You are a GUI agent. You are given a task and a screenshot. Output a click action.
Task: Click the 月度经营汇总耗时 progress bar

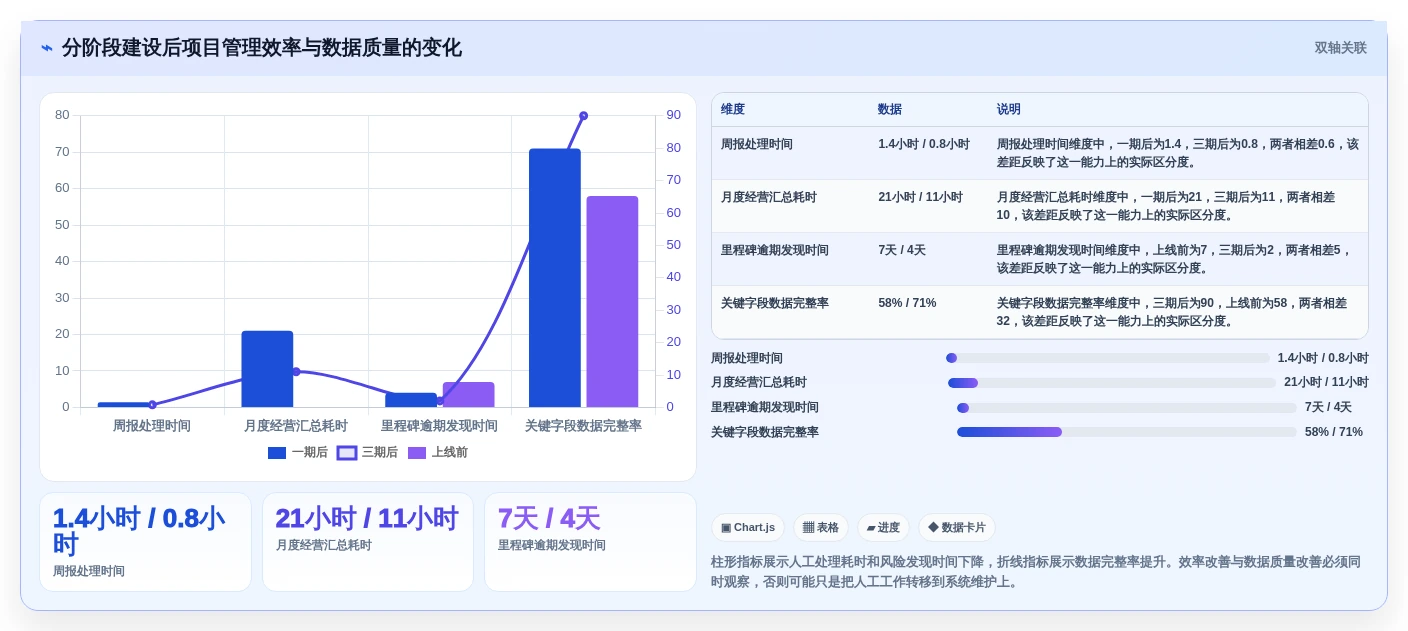click(x=1112, y=382)
